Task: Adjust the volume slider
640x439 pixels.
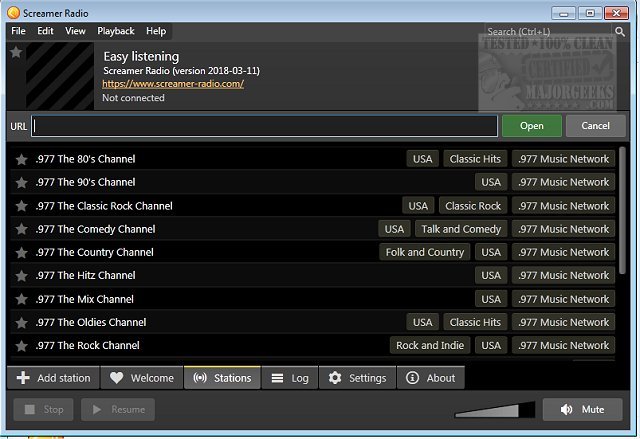Action: click(x=495, y=410)
